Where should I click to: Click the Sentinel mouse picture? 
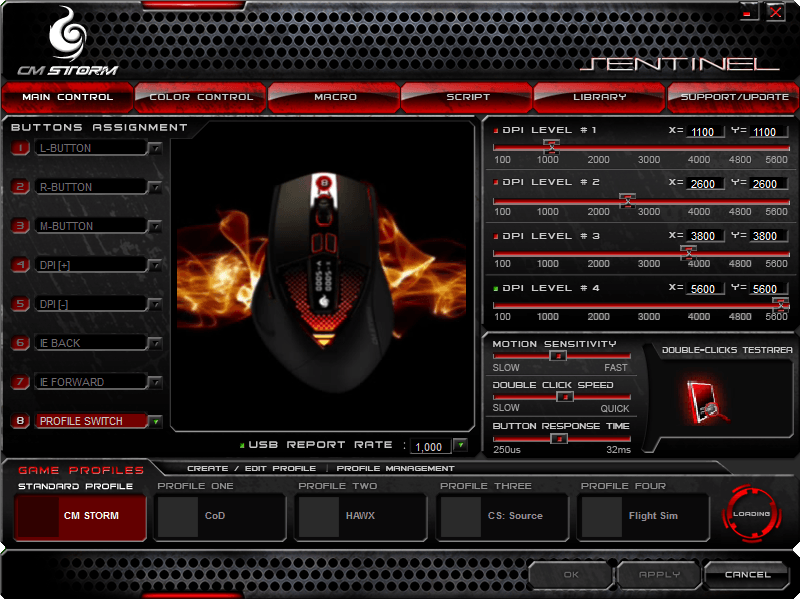[322, 281]
